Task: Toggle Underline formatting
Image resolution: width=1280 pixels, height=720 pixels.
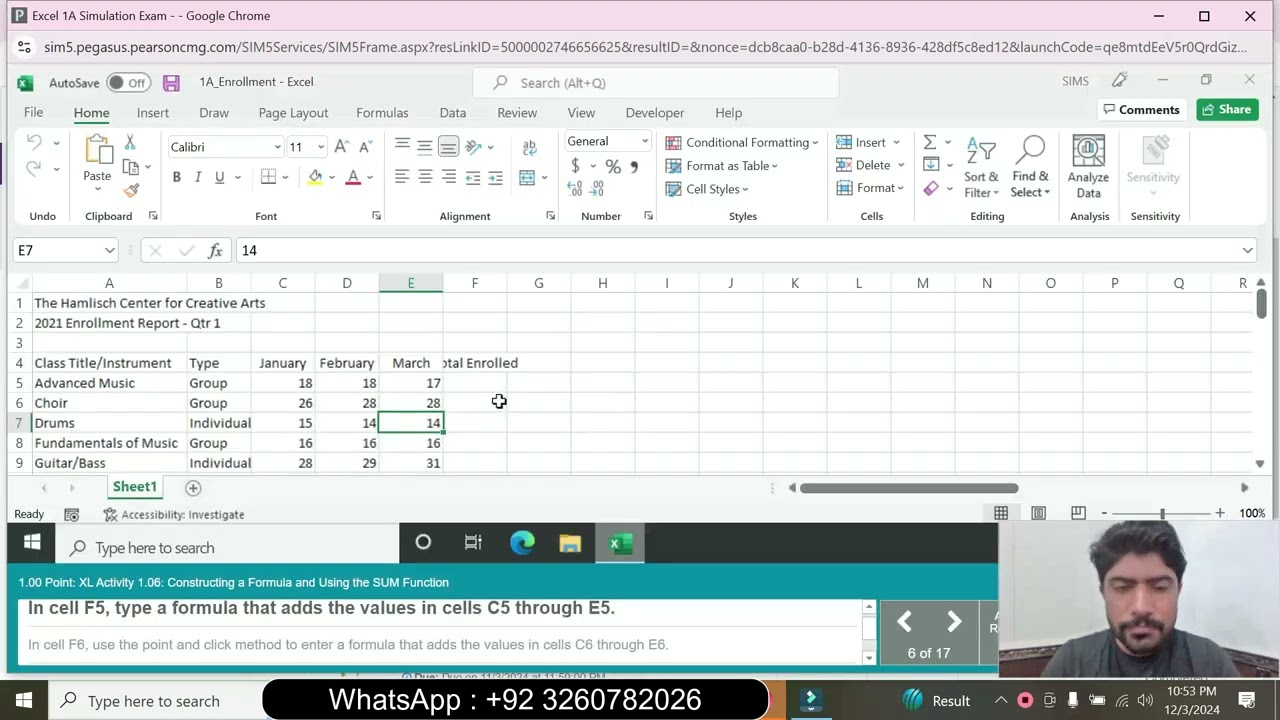Action: tap(219, 177)
